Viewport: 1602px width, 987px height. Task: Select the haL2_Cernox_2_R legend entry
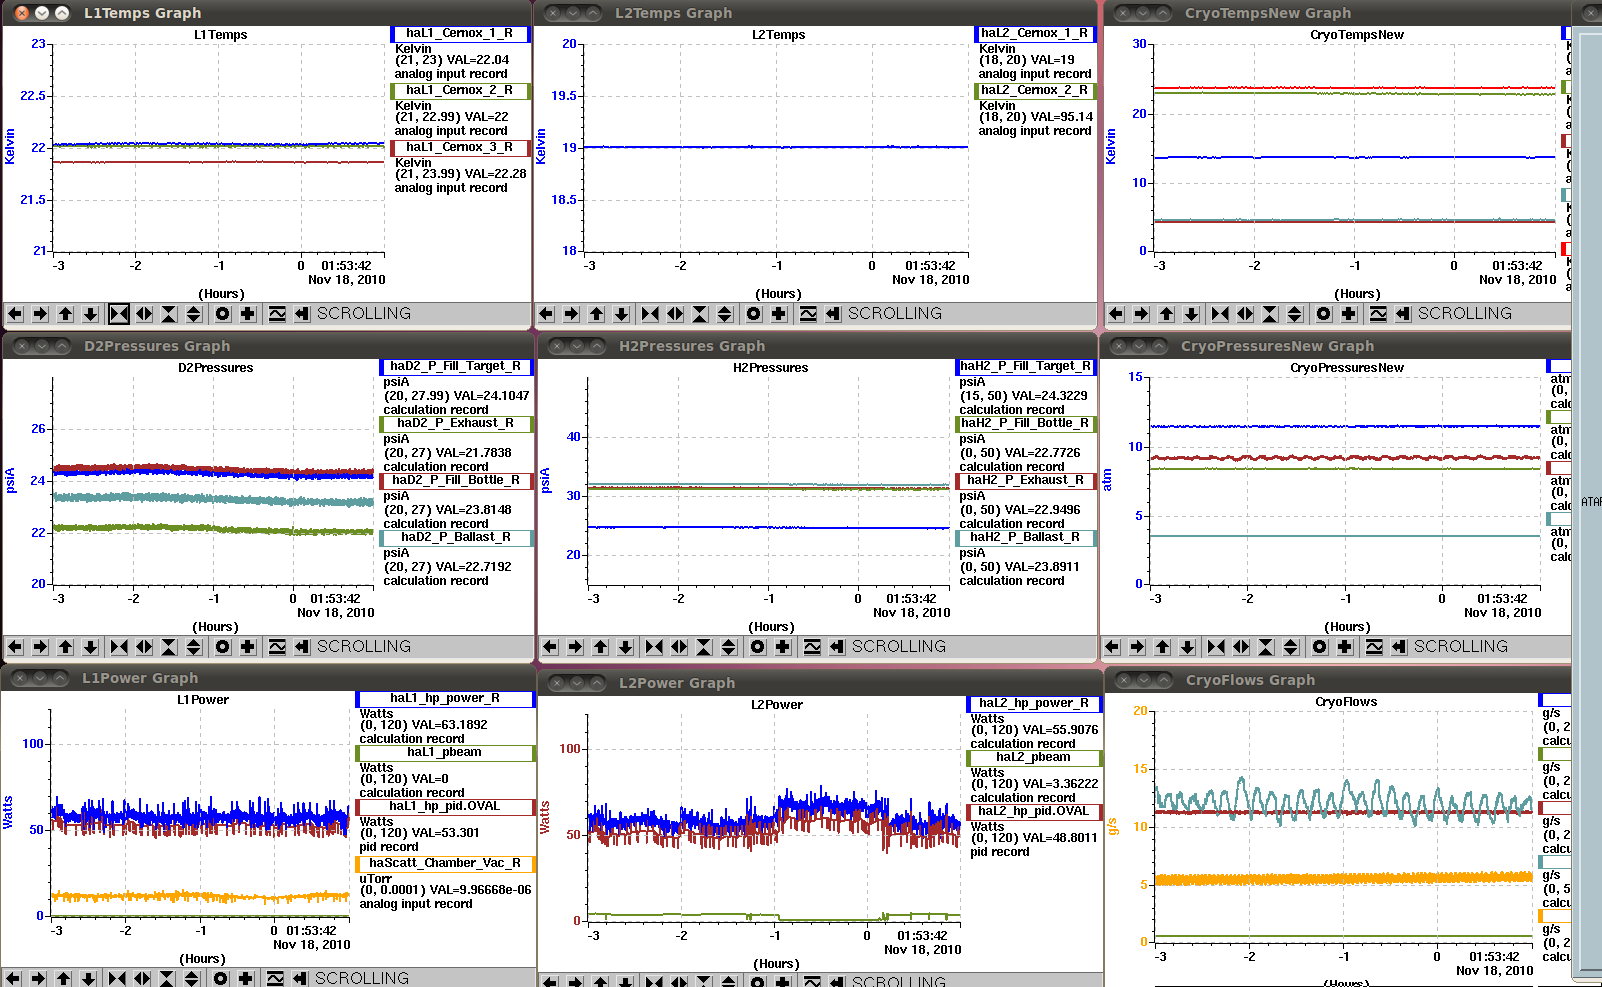click(x=1035, y=90)
